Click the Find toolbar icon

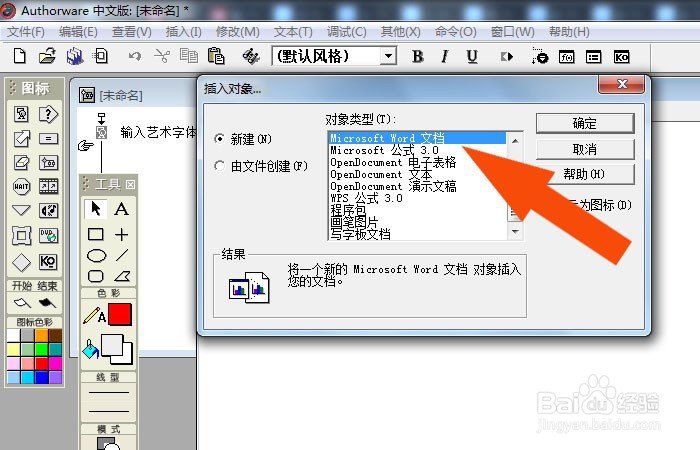(x=251, y=56)
